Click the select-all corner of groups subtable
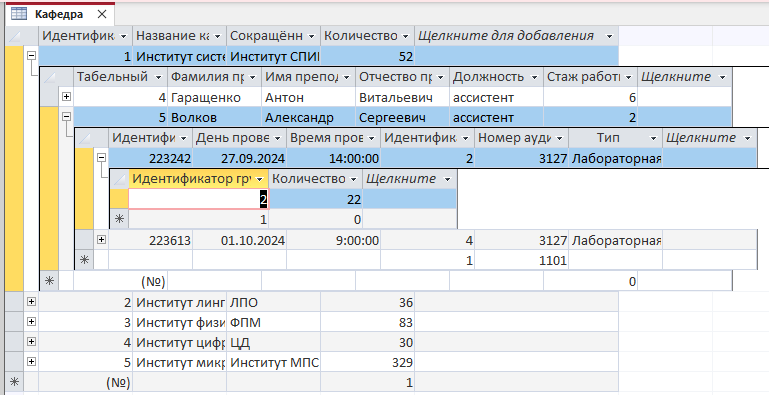Image resolution: width=769 pixels, height=395 pixels. coord(119,179)
